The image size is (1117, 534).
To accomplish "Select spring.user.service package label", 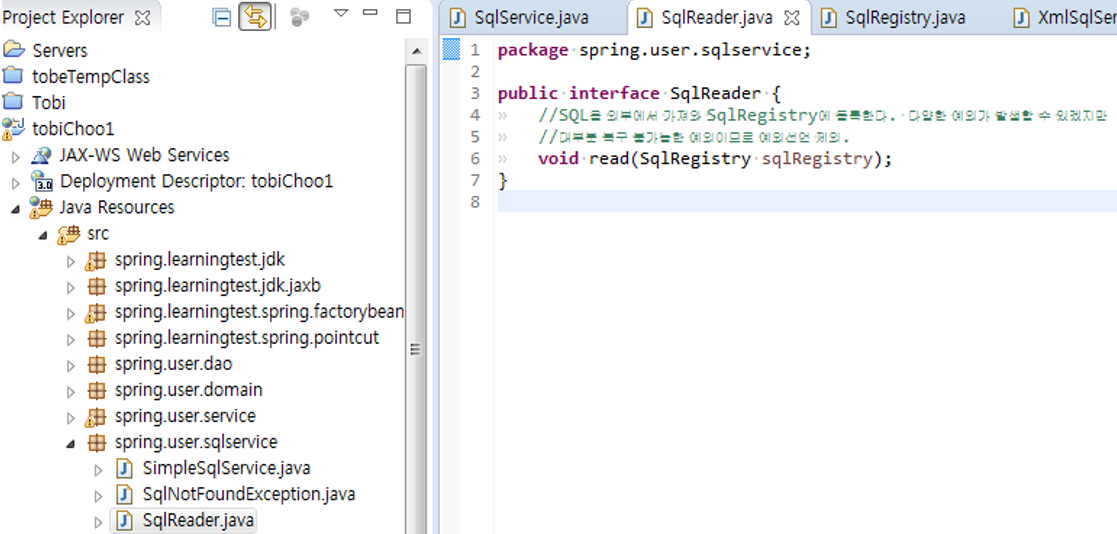I will (185, 416).
